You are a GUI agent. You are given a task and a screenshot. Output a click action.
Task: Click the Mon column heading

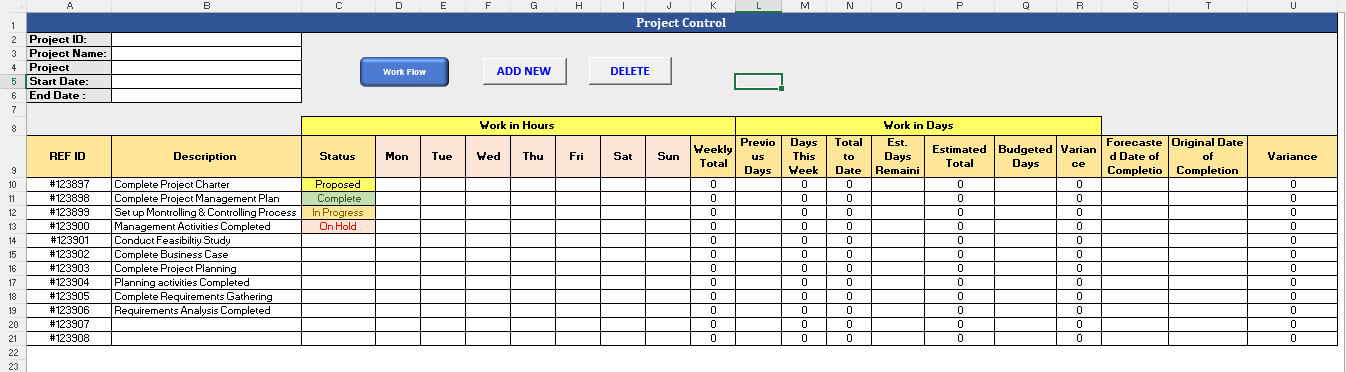pos(398,156)
